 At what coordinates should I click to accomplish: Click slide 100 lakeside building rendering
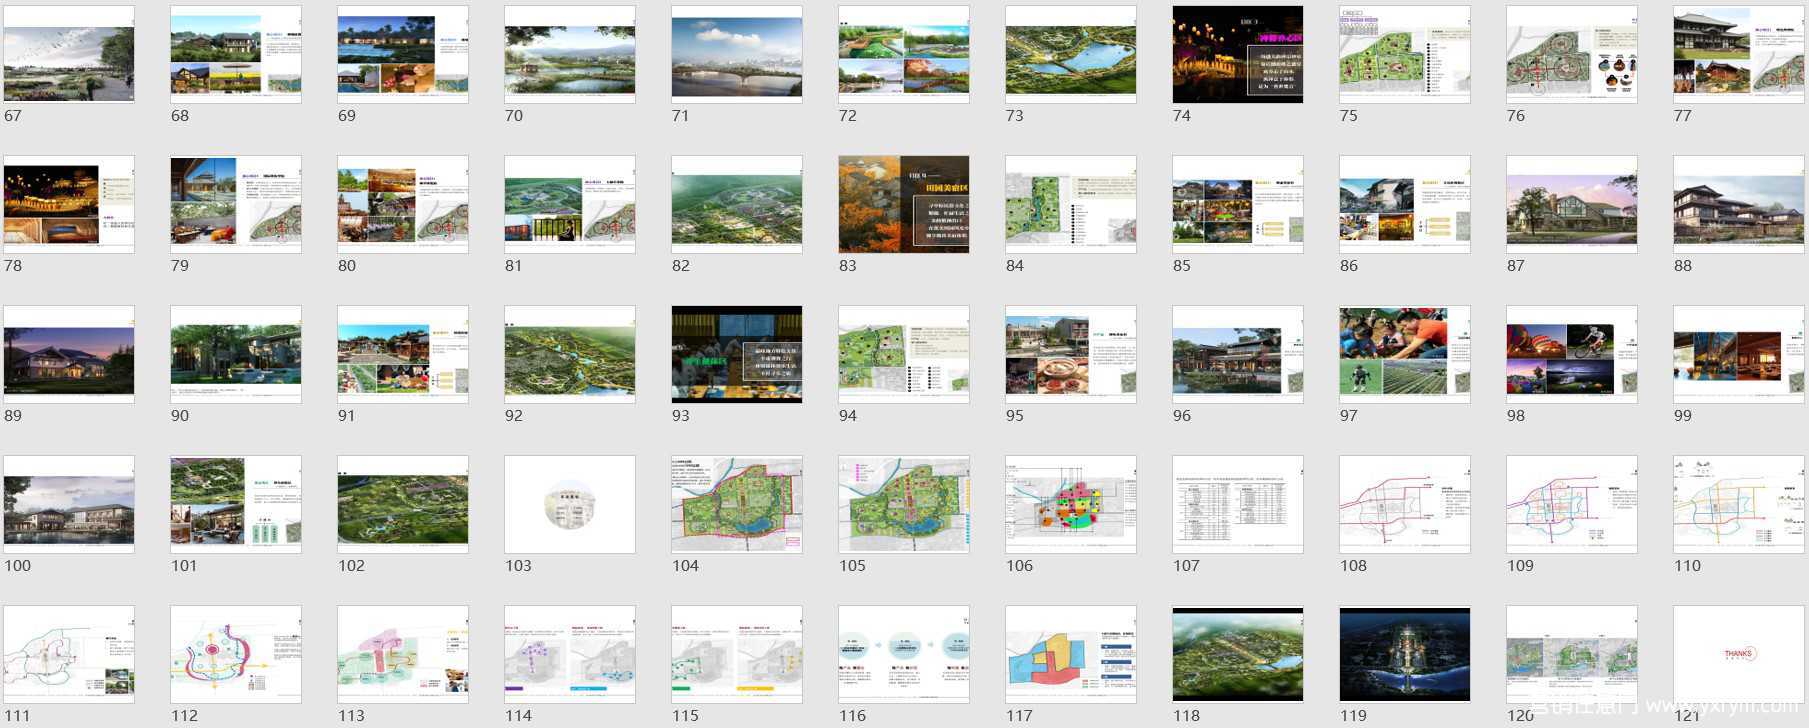(69, 504)
